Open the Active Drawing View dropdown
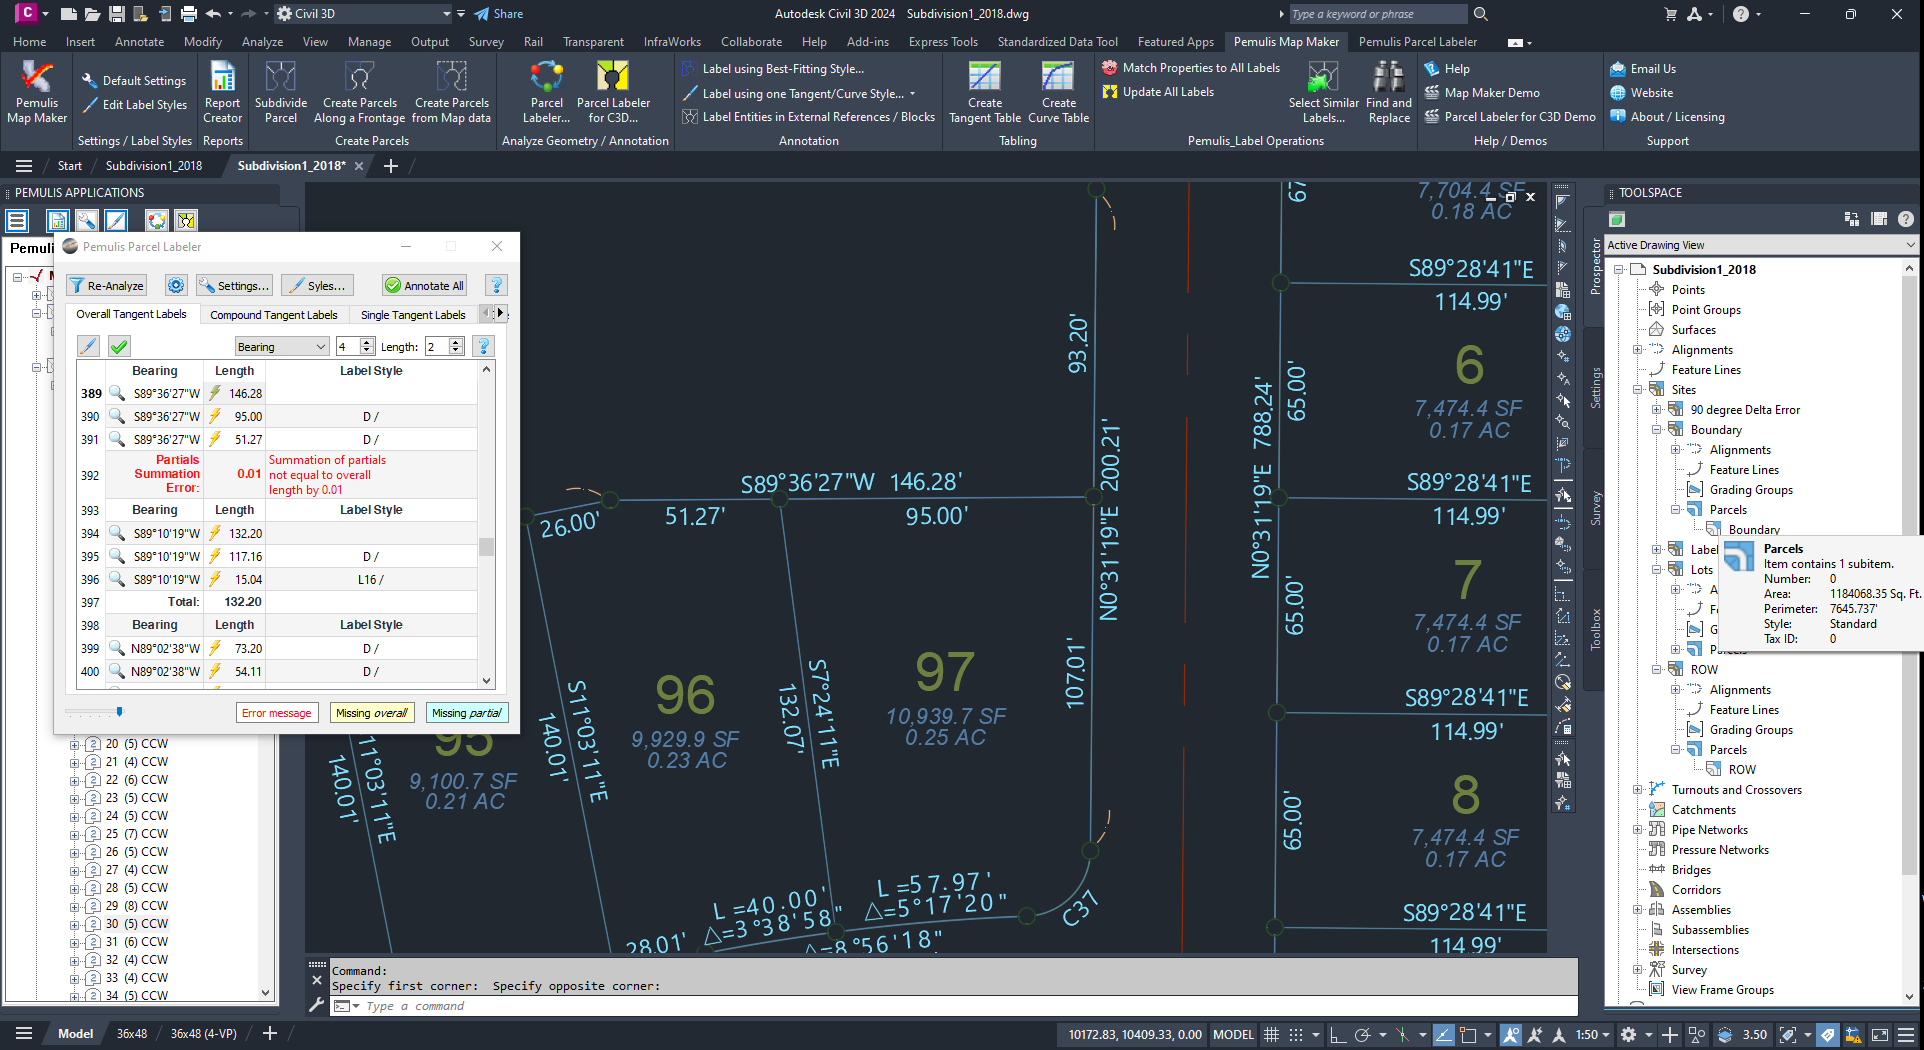The width and height of the screenshot is (1924, 1050). click(1910, 245)
